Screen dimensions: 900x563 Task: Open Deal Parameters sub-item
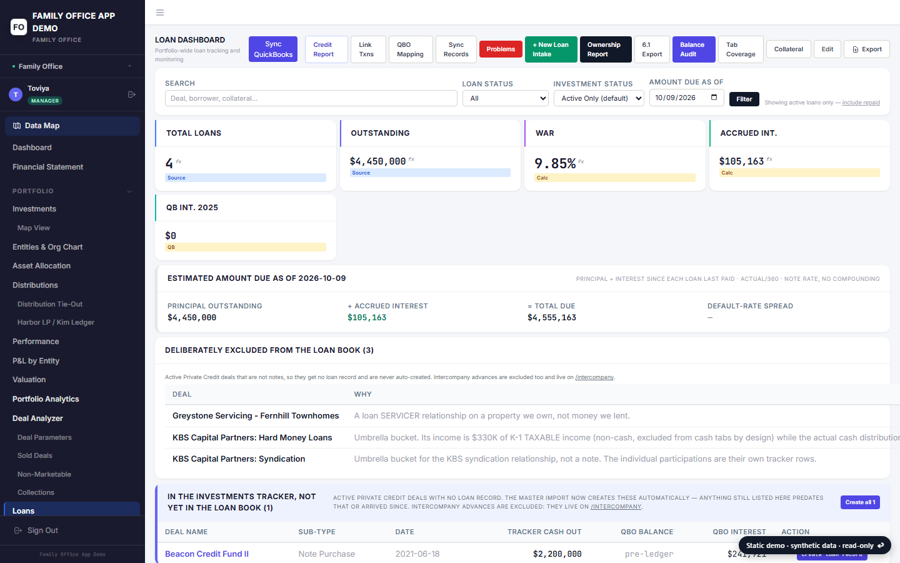(44, 437)
